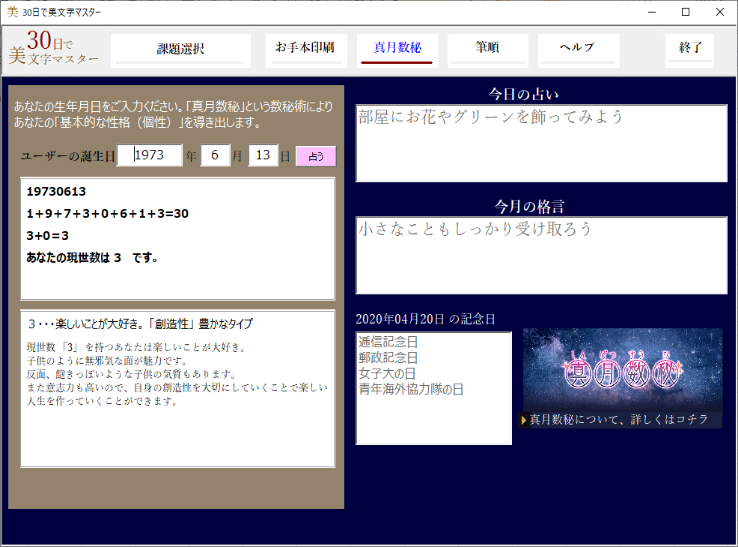The height and width of the screenshot is (547, 738).
Task: Switch to the お手本印刷 tab
Action: pos(304,48)
